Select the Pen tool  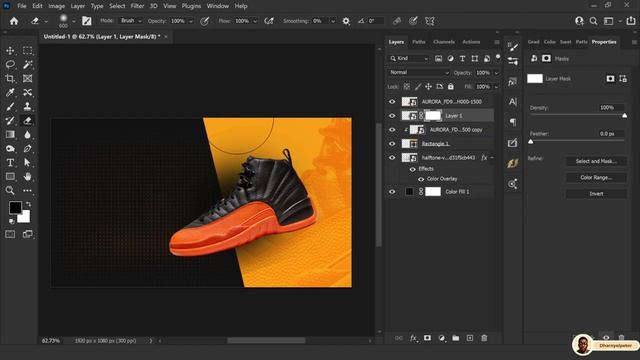[27, 149]
